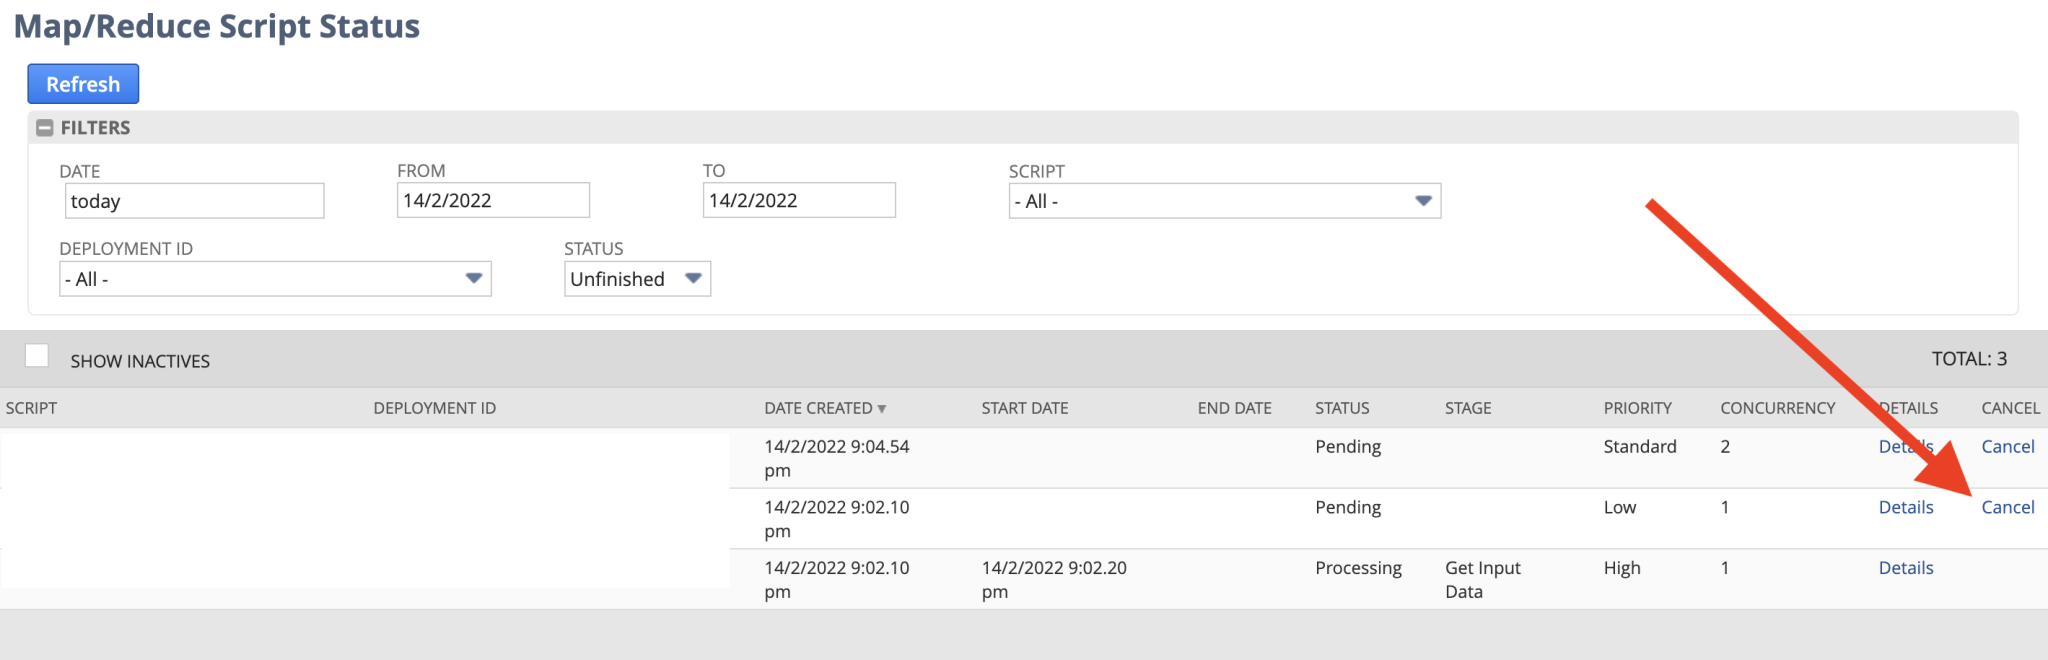
Task: Click the blue Refresh button
Action: click(83, 84)
